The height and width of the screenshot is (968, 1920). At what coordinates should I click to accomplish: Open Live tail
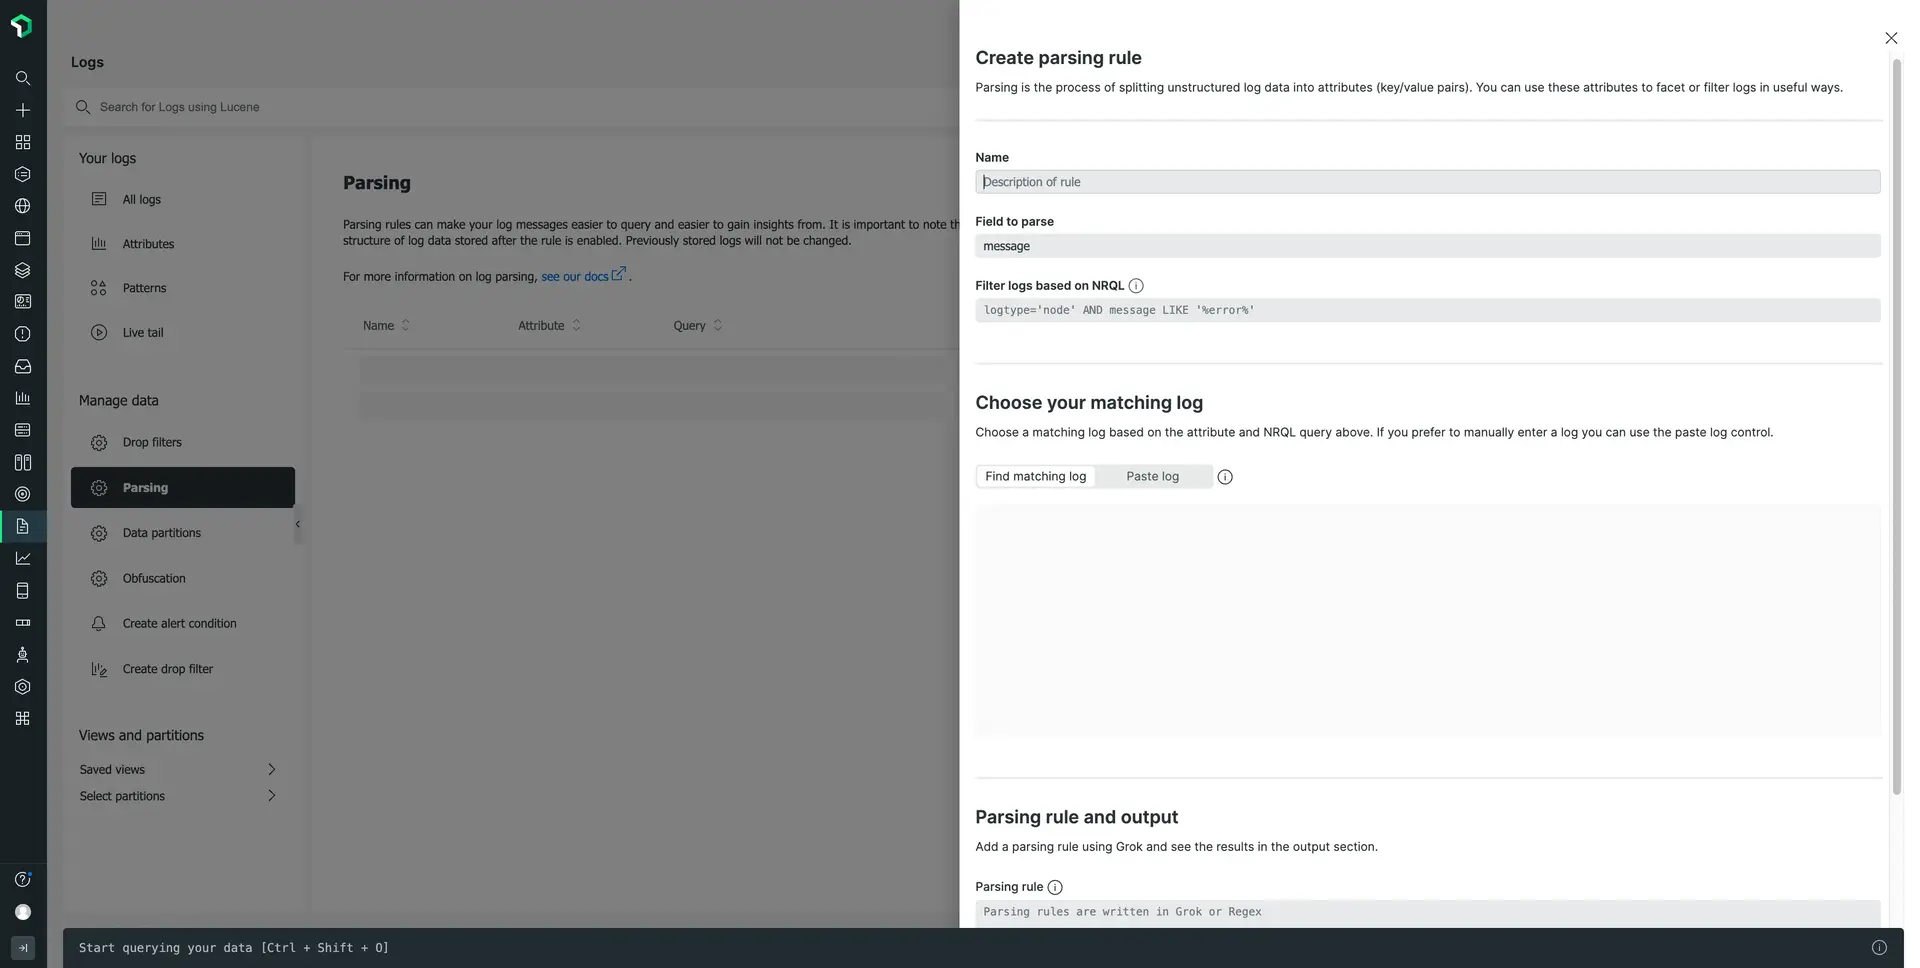[x=183, y=332]
